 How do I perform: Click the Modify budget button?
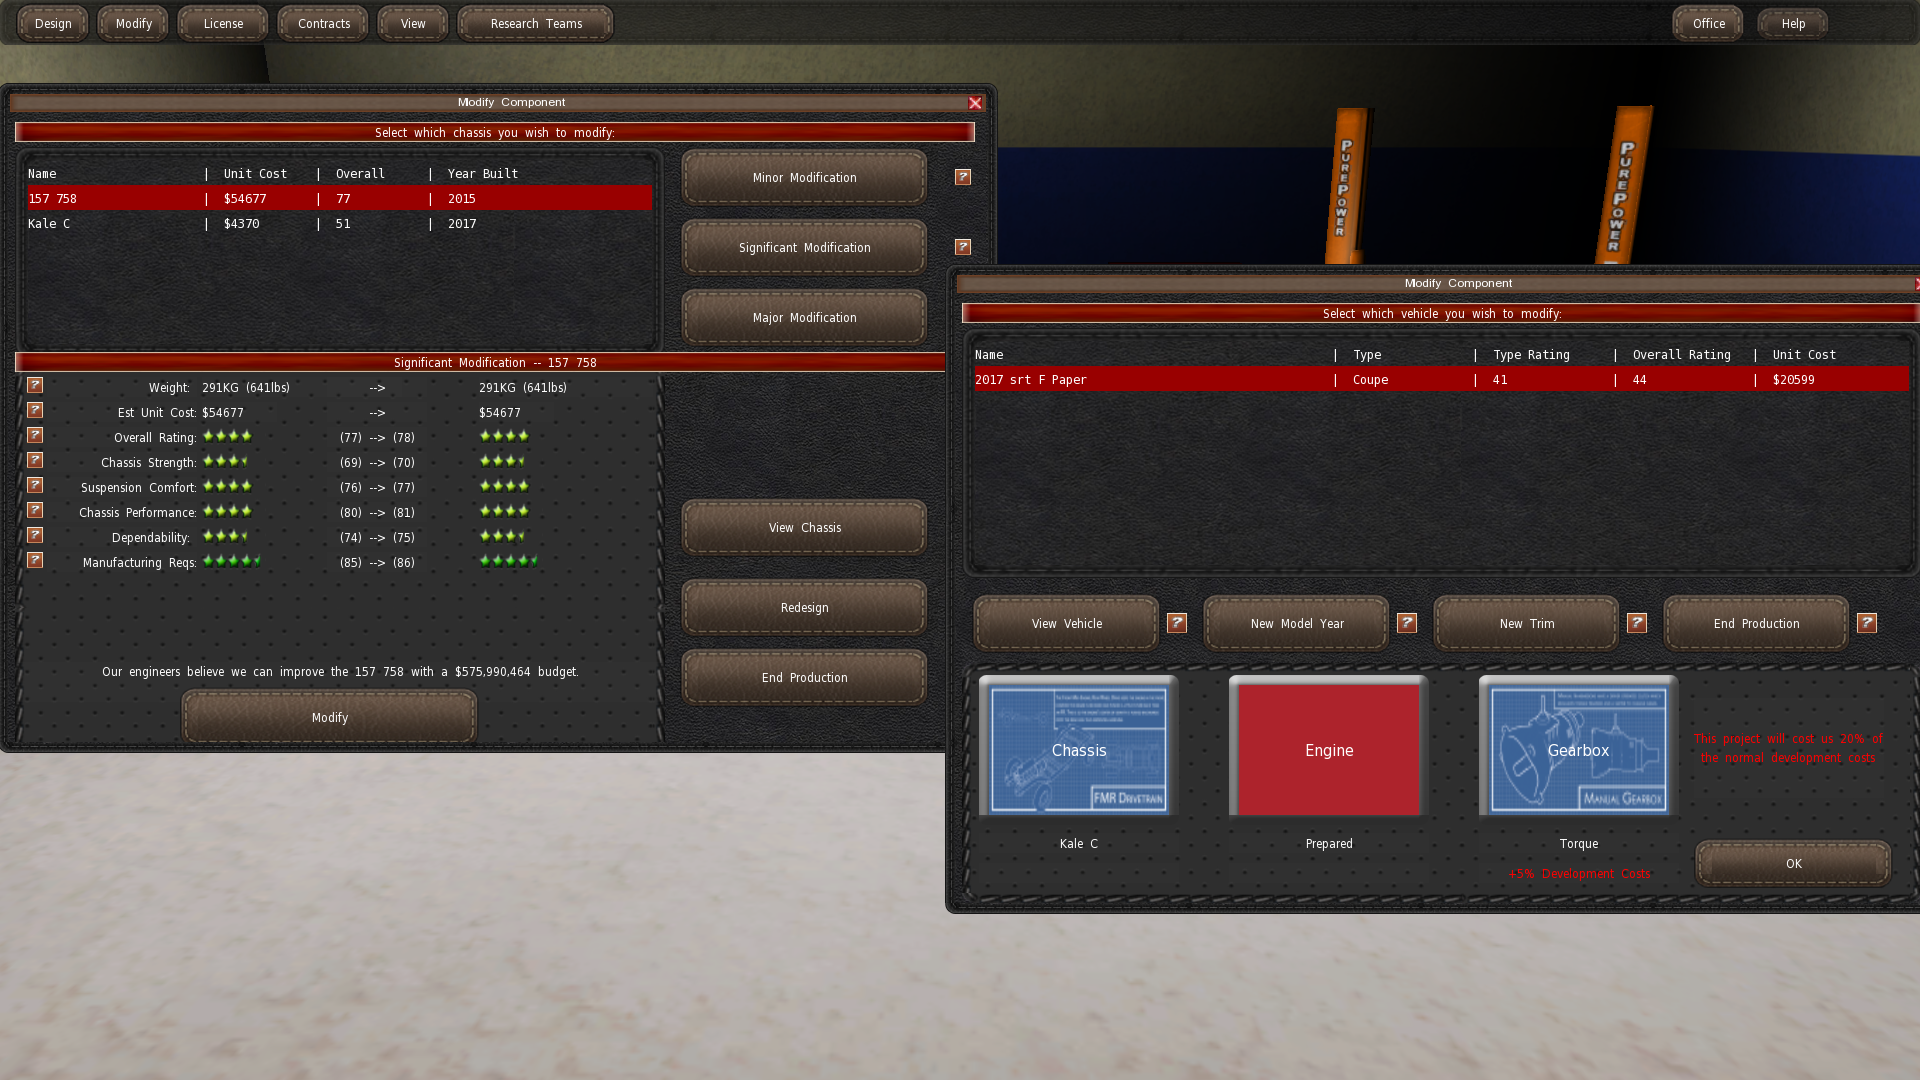coord(329,717)
